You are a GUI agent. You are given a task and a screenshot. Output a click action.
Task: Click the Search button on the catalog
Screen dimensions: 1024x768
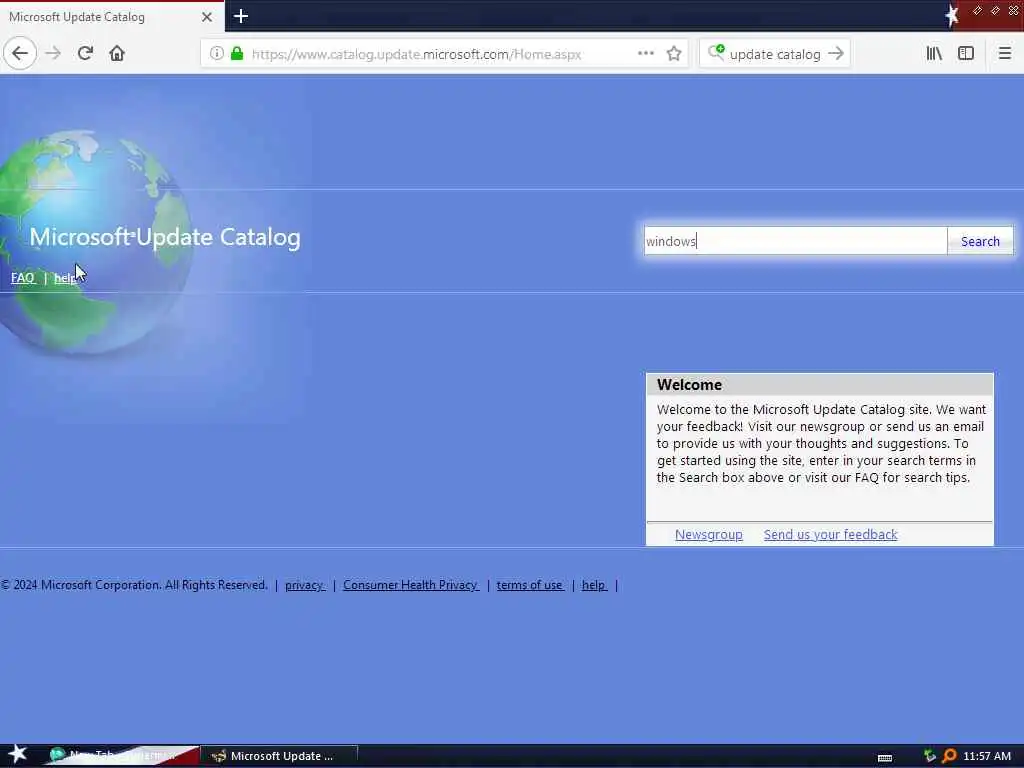[980, 241]
